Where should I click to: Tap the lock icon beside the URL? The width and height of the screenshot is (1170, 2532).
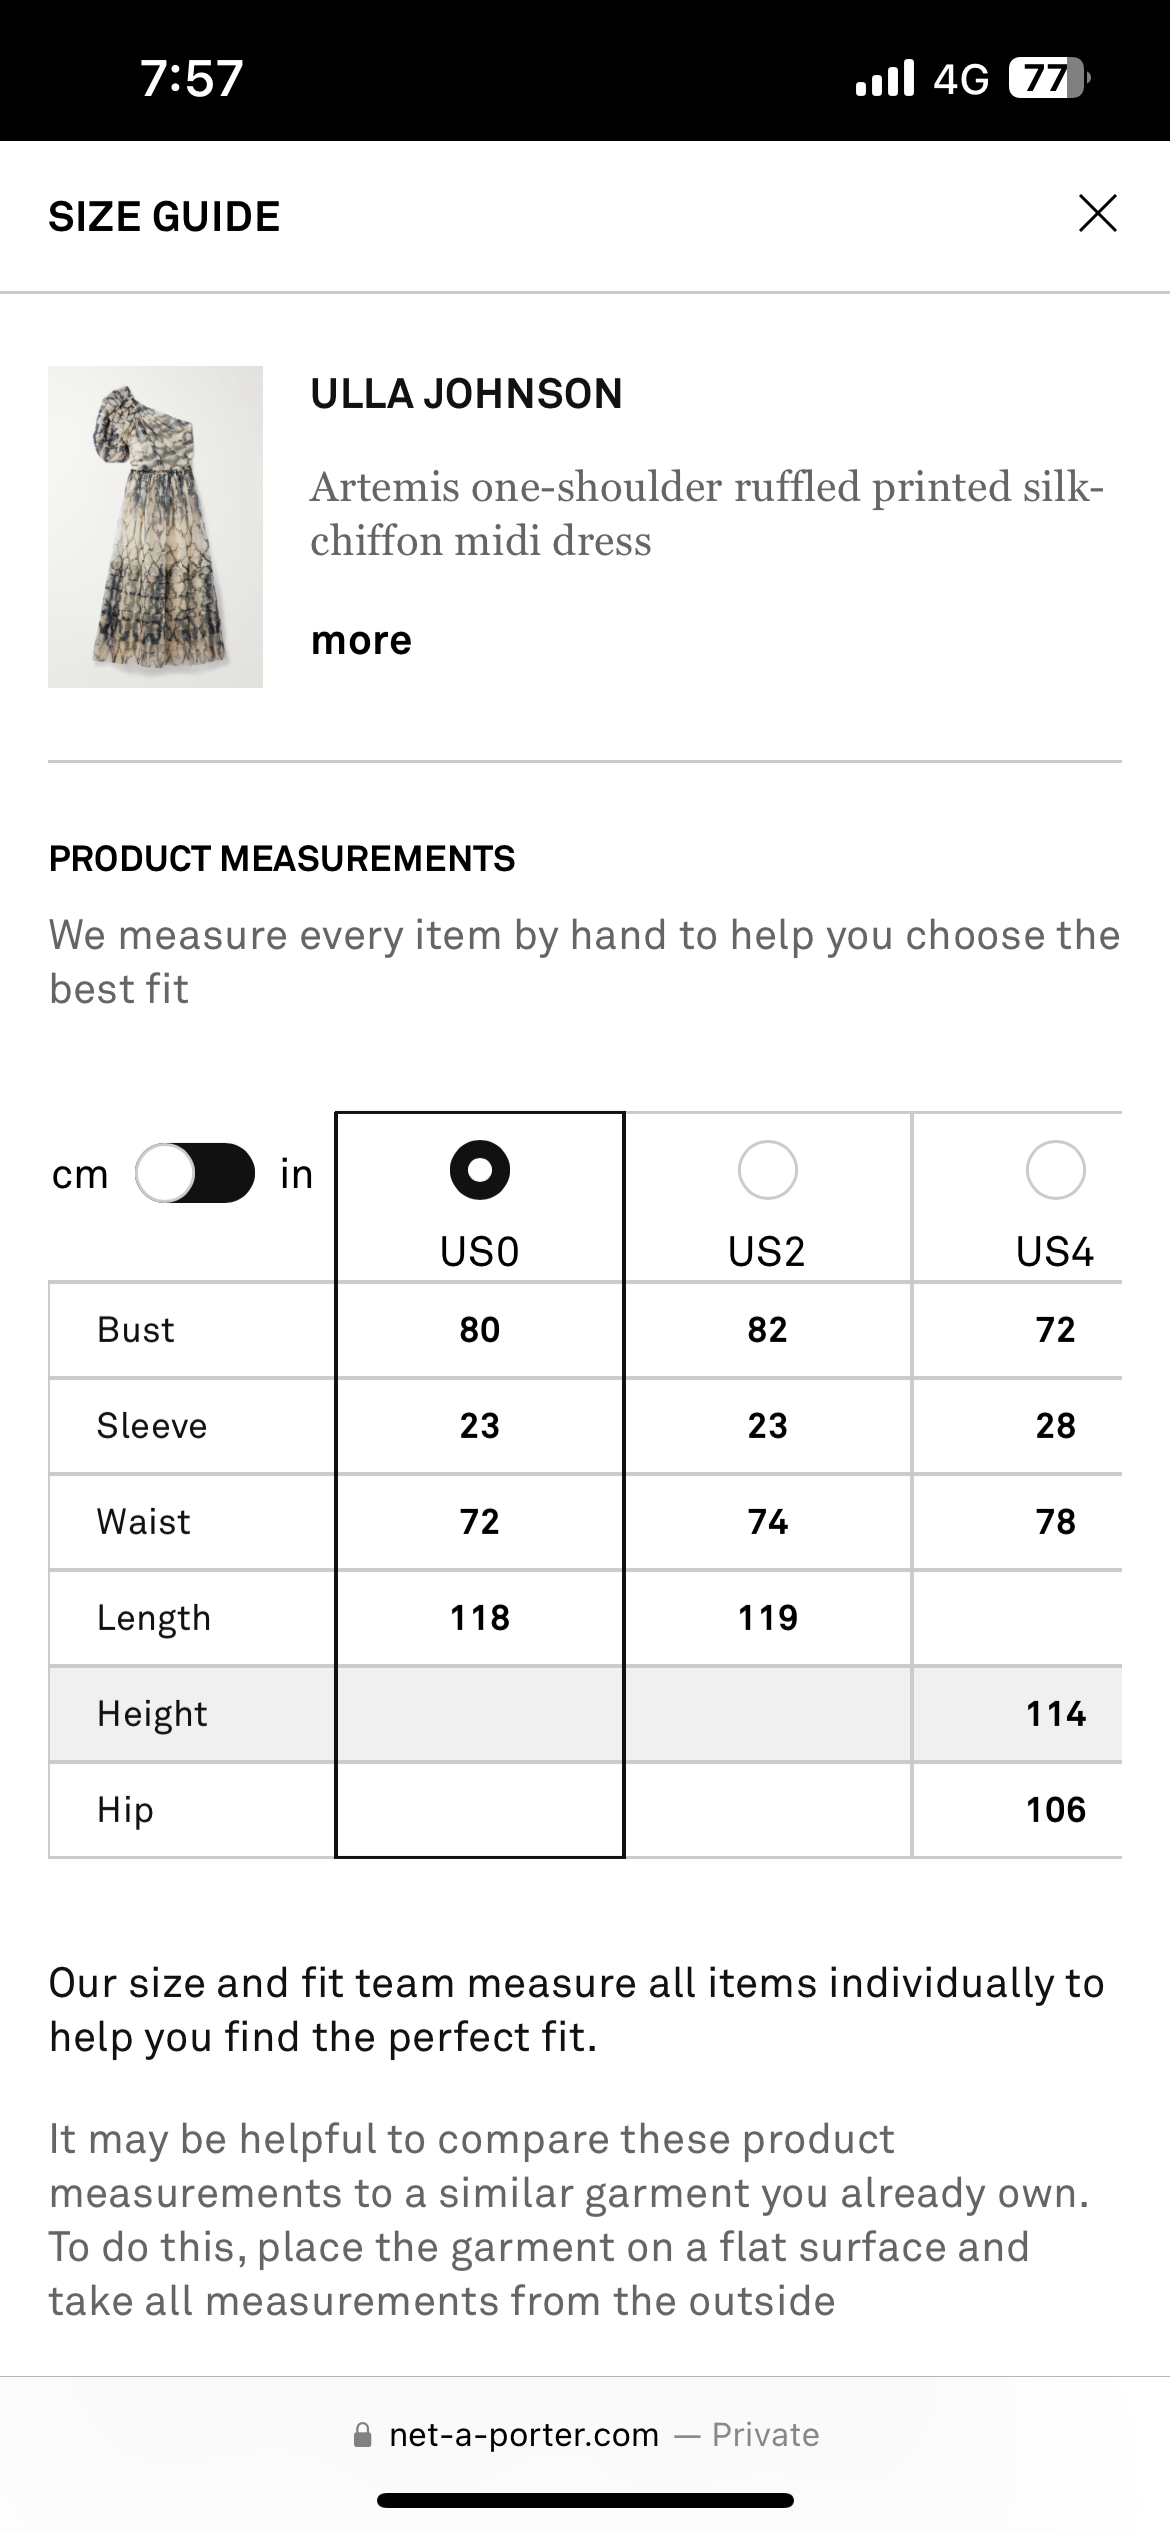click(x=363, y=2435)
